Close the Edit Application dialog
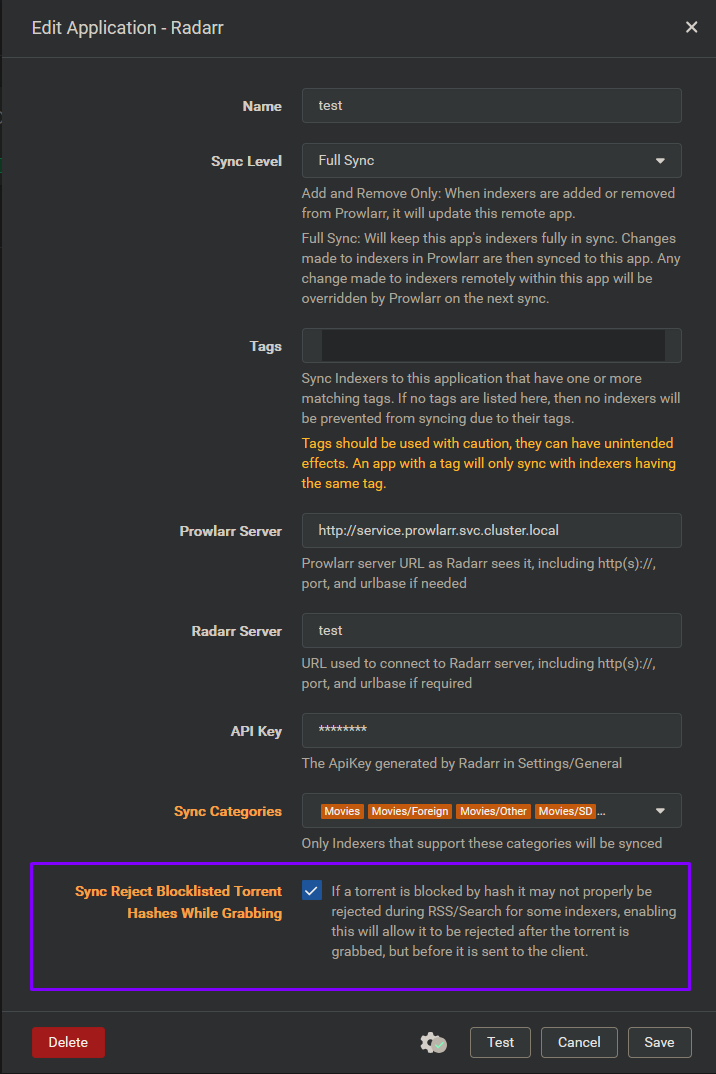The height and width of the screenshot is (1074, 716). [691, 27]
